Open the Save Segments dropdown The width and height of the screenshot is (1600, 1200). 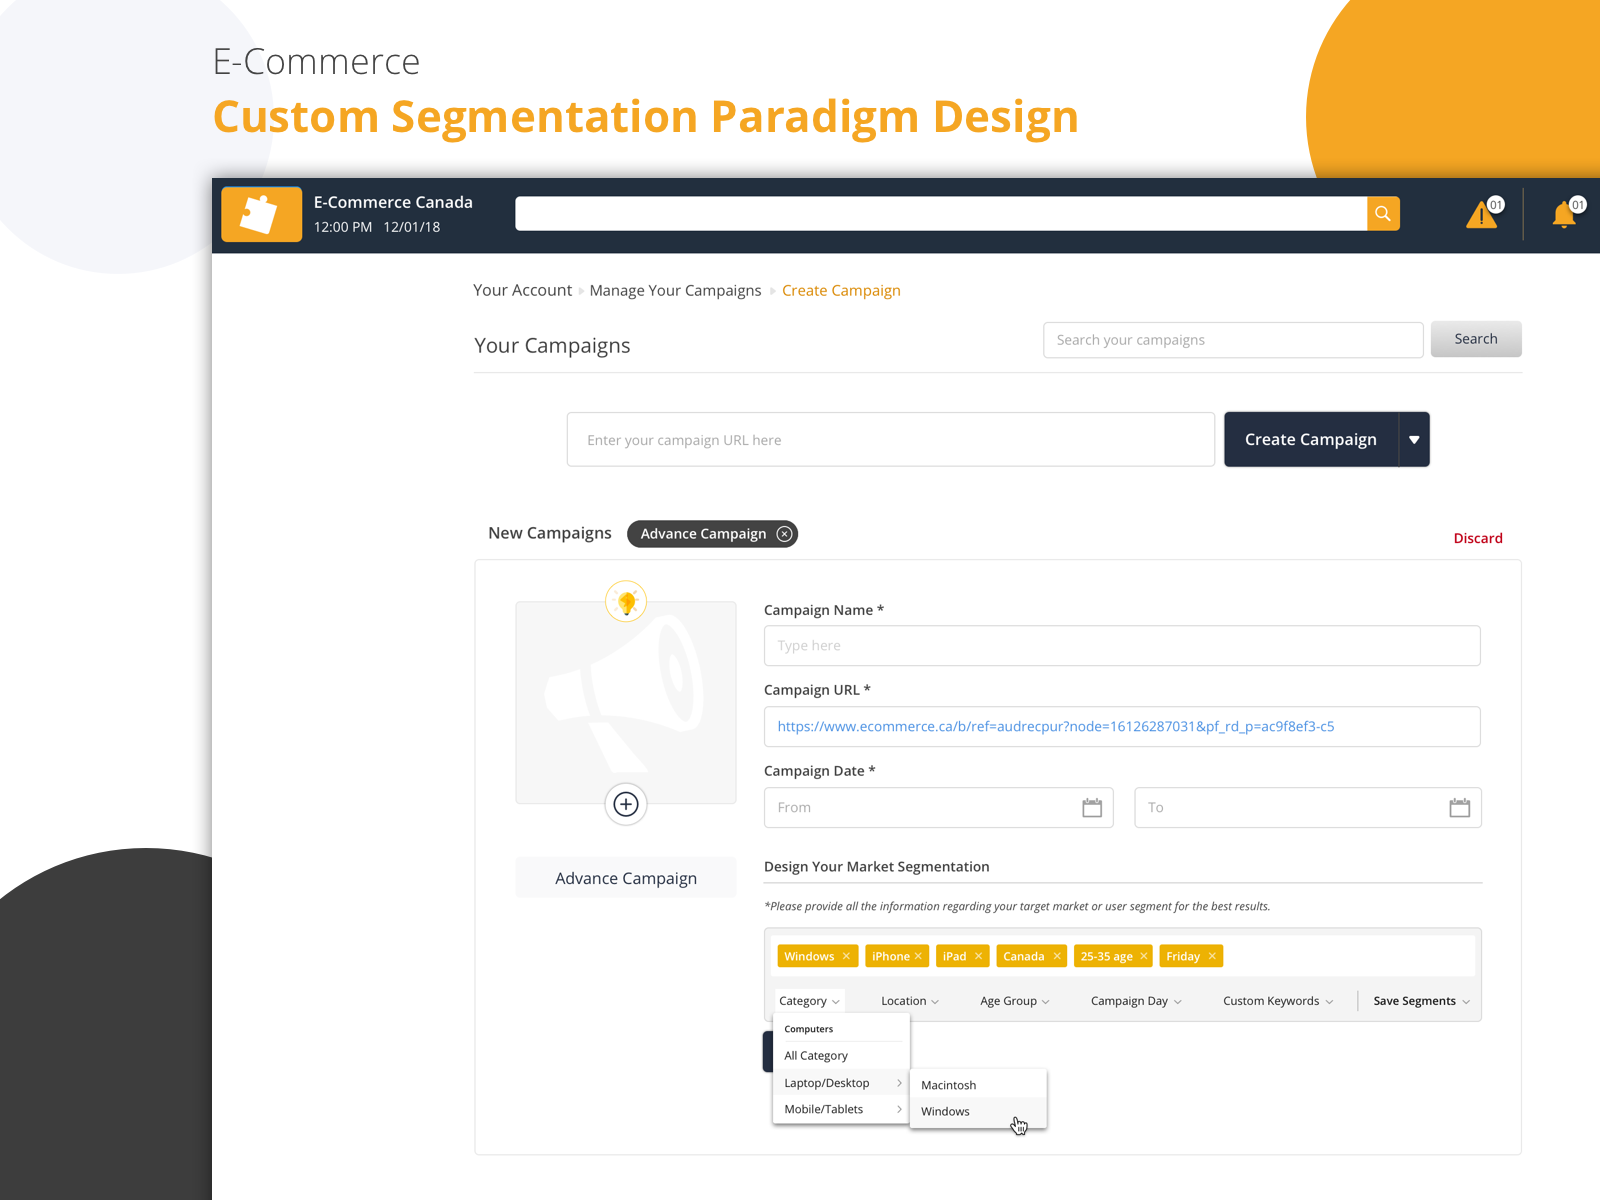click(x=1421, y=1001)
